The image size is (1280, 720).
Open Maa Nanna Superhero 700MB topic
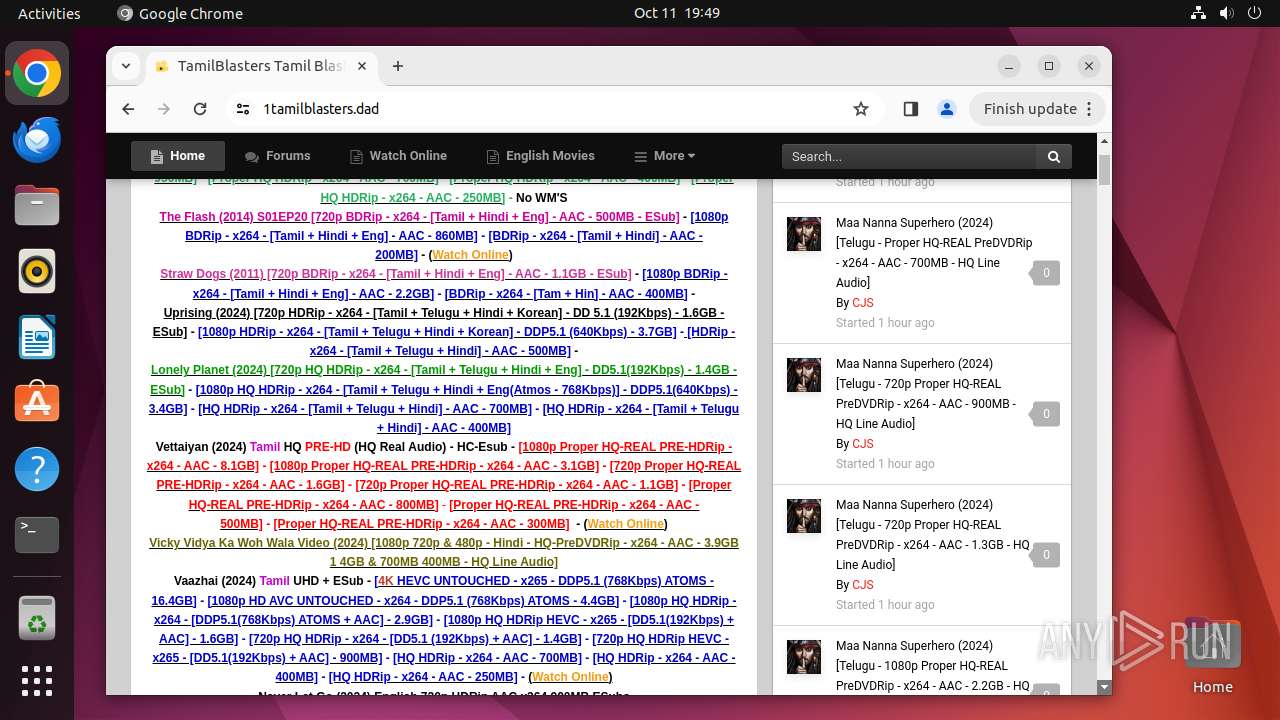[934, 253]
